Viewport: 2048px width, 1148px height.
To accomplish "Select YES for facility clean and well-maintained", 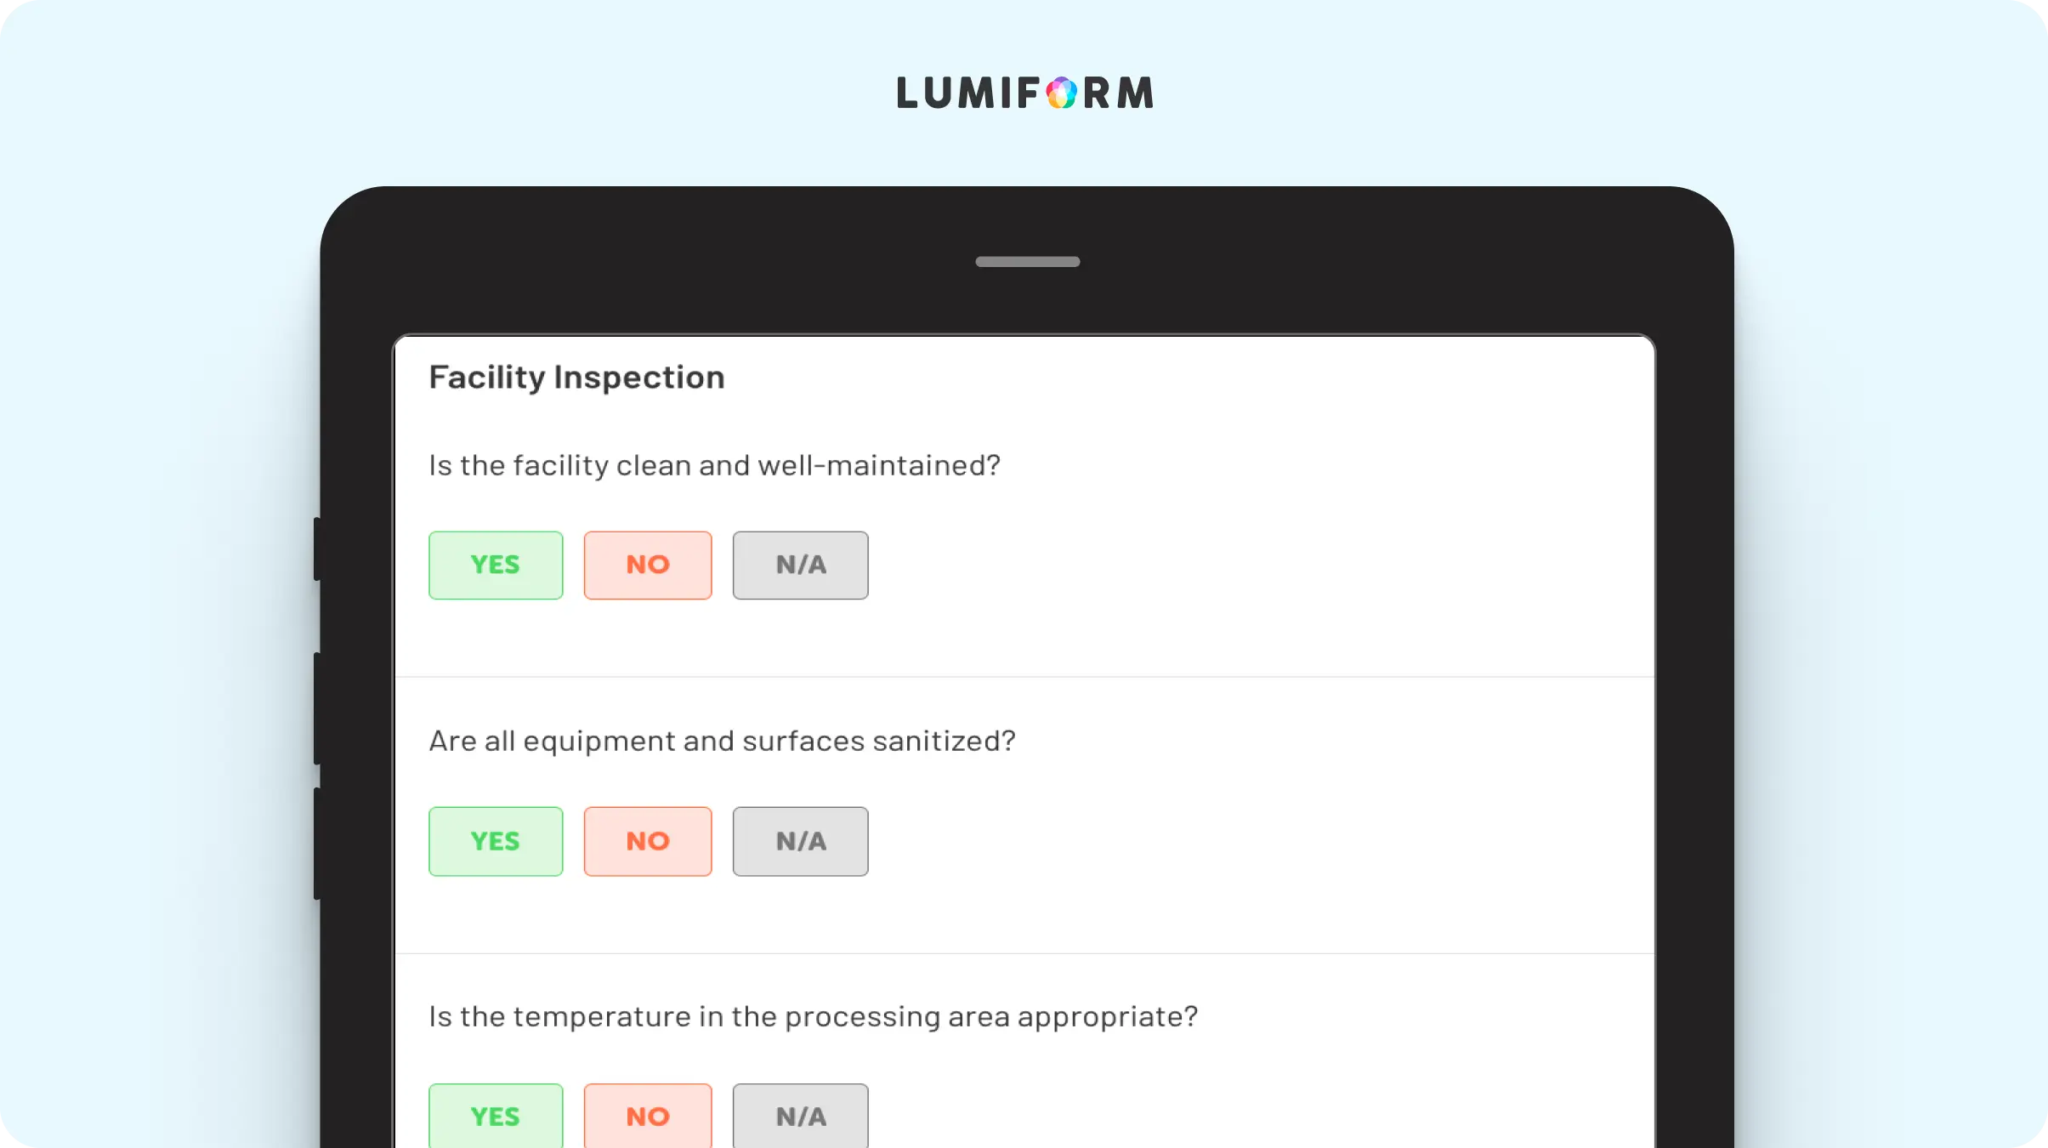I will (x=496, y=565).
